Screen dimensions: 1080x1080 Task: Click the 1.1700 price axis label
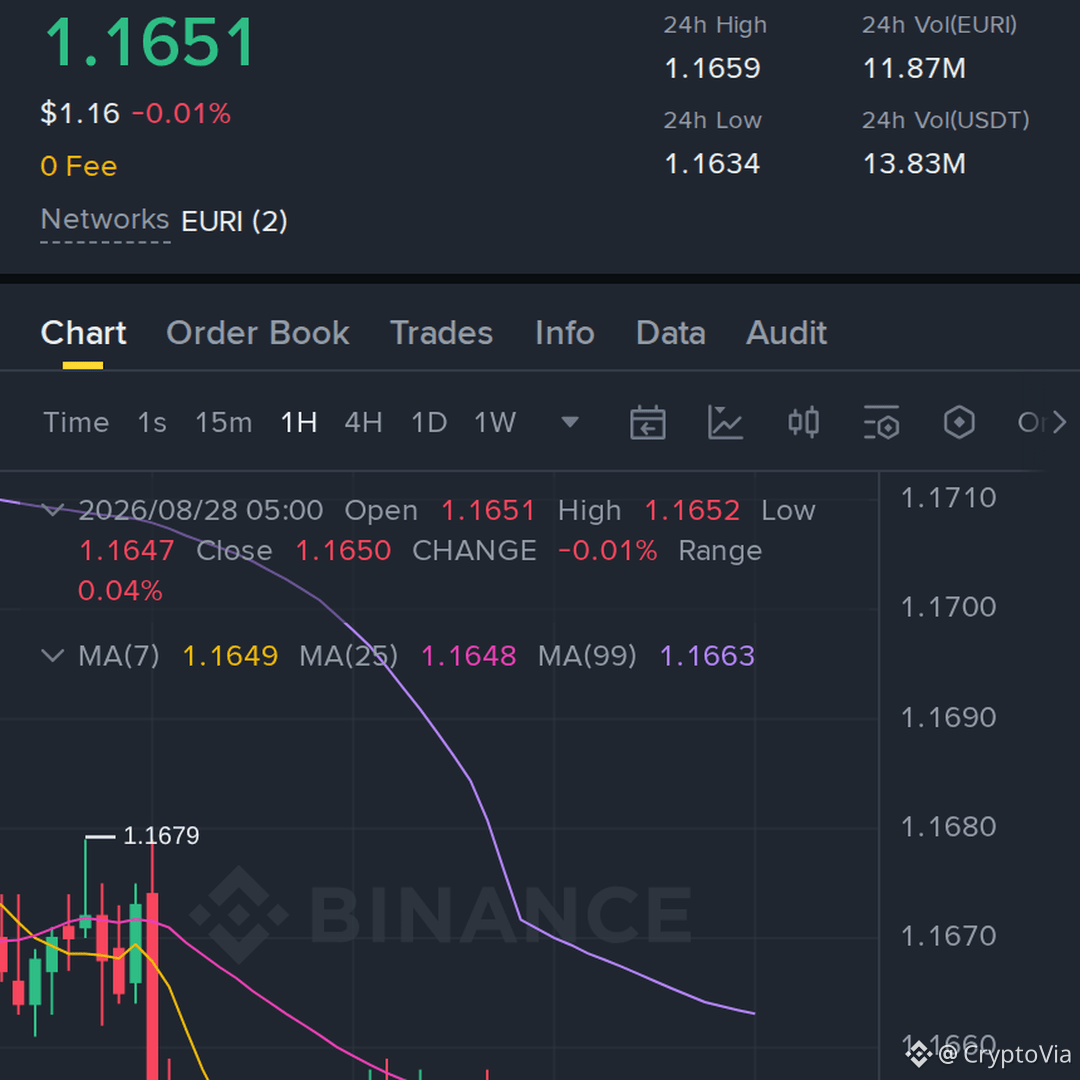click(x=948, y=607)
